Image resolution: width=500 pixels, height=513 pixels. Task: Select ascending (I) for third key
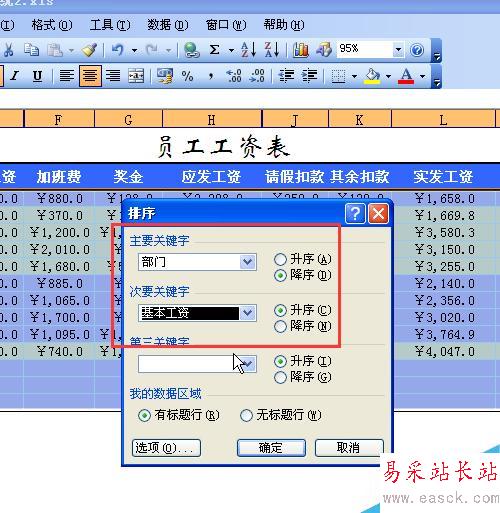coord(280,361)
